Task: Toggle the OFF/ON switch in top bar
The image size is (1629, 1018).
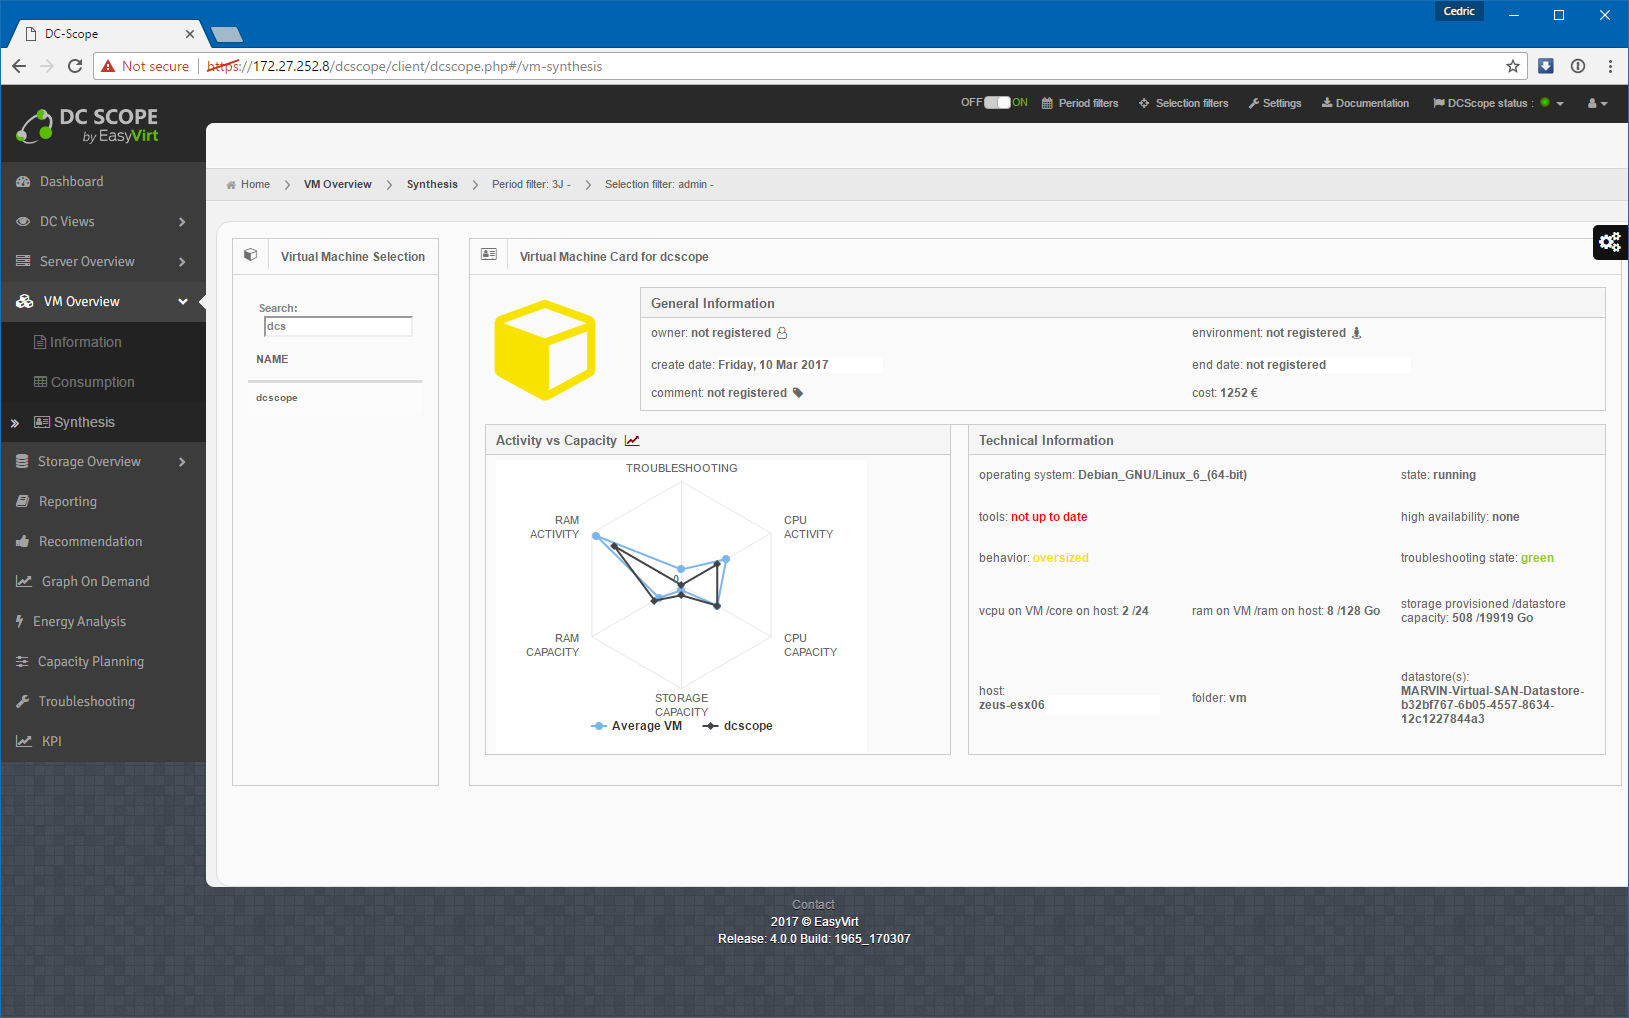Action: pyautogui.click(x=997, y=103)
